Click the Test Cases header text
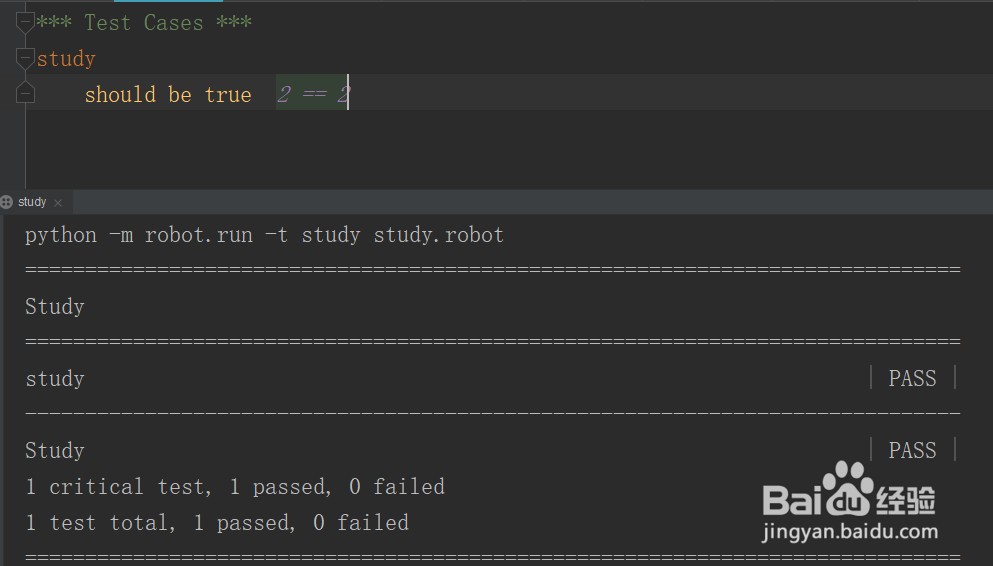Screen dimensions: 993x566 (x=144, y=23)
